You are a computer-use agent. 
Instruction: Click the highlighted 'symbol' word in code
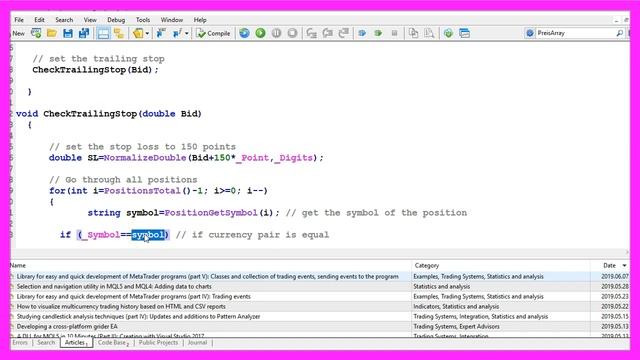(148, 235)
